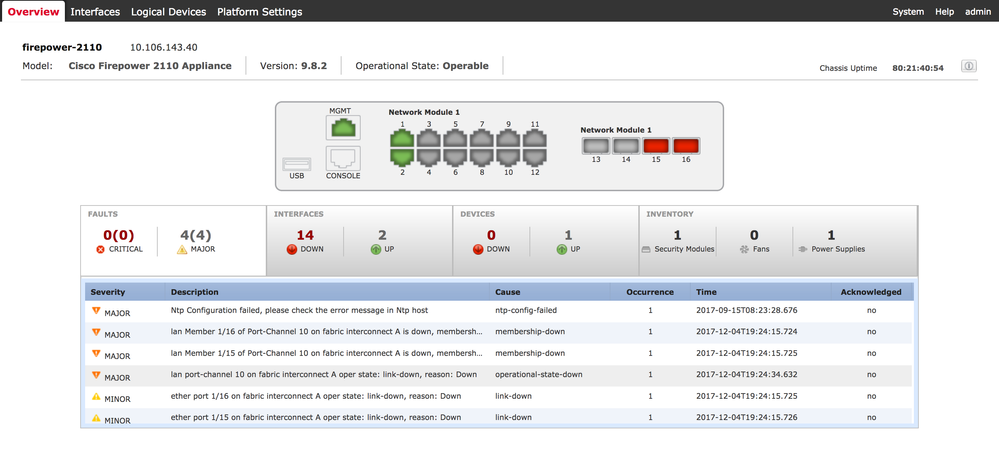The image size is (999, 471).
Task: Select Ethernet port 12 icon
Action: (535, 156)
